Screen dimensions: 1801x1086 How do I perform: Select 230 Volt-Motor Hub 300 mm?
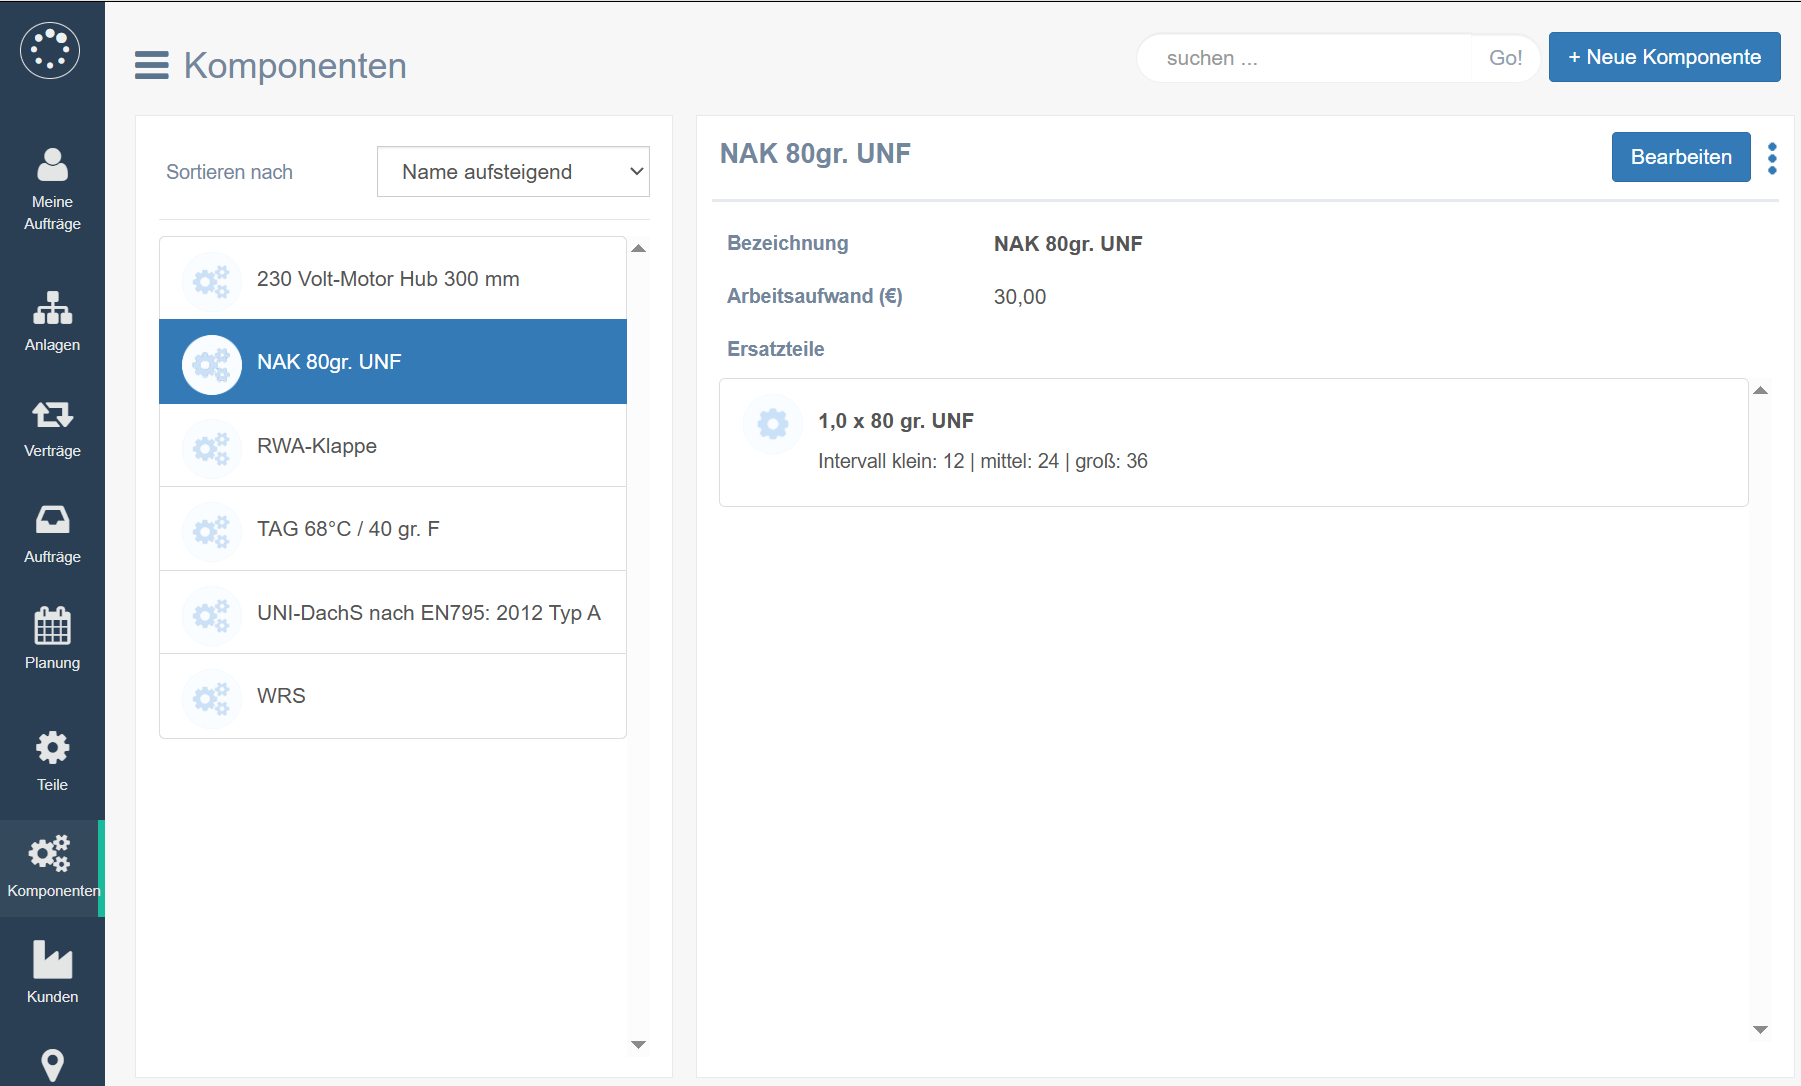[x=393, y=279]
